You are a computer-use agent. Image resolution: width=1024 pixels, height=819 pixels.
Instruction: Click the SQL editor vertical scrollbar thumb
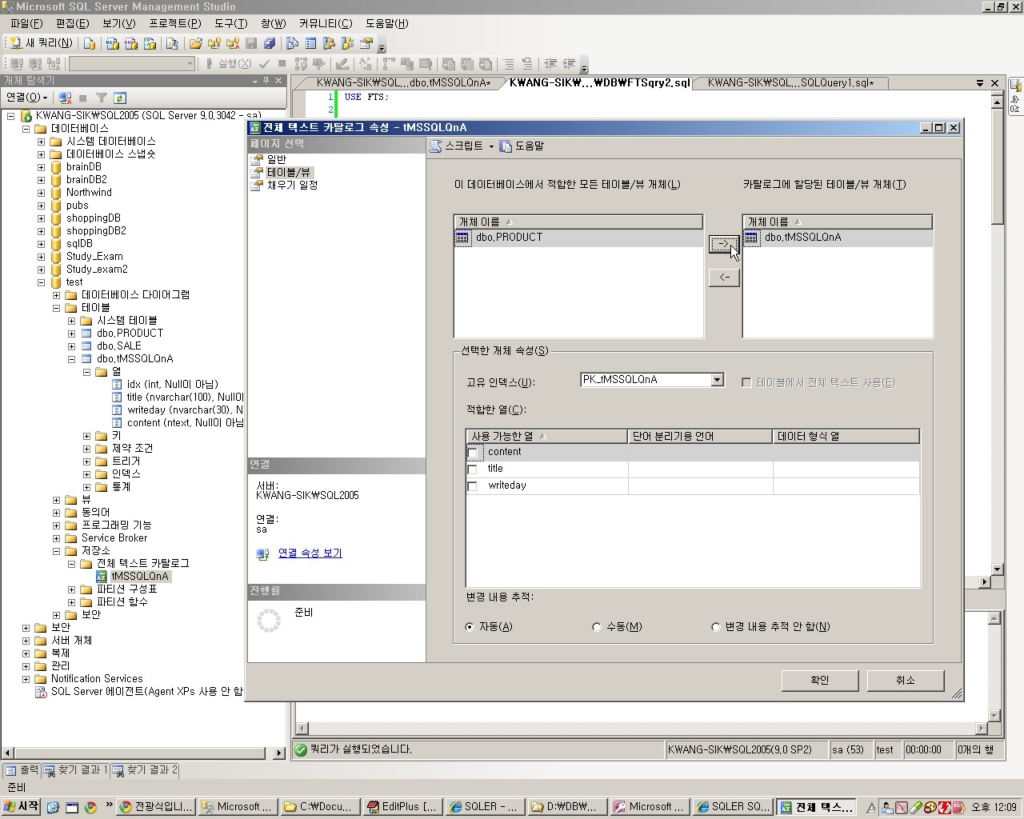coord(997,167)
